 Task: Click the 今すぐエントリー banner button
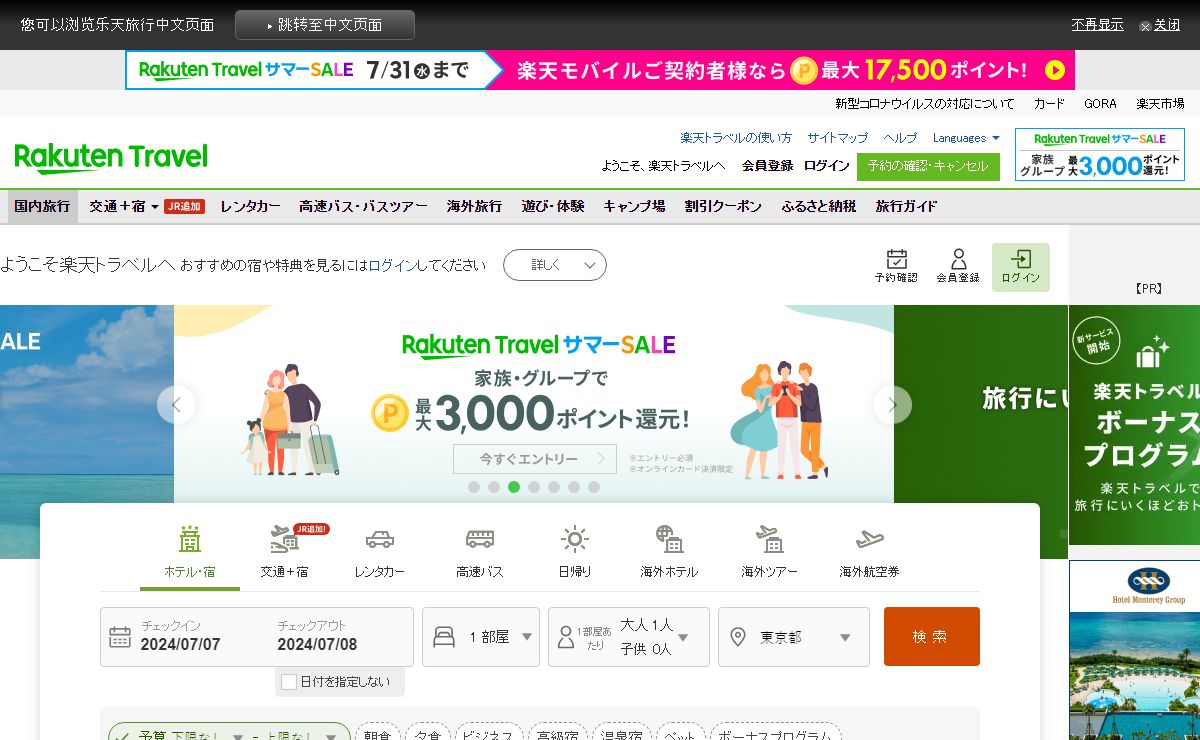click(535, 459)
